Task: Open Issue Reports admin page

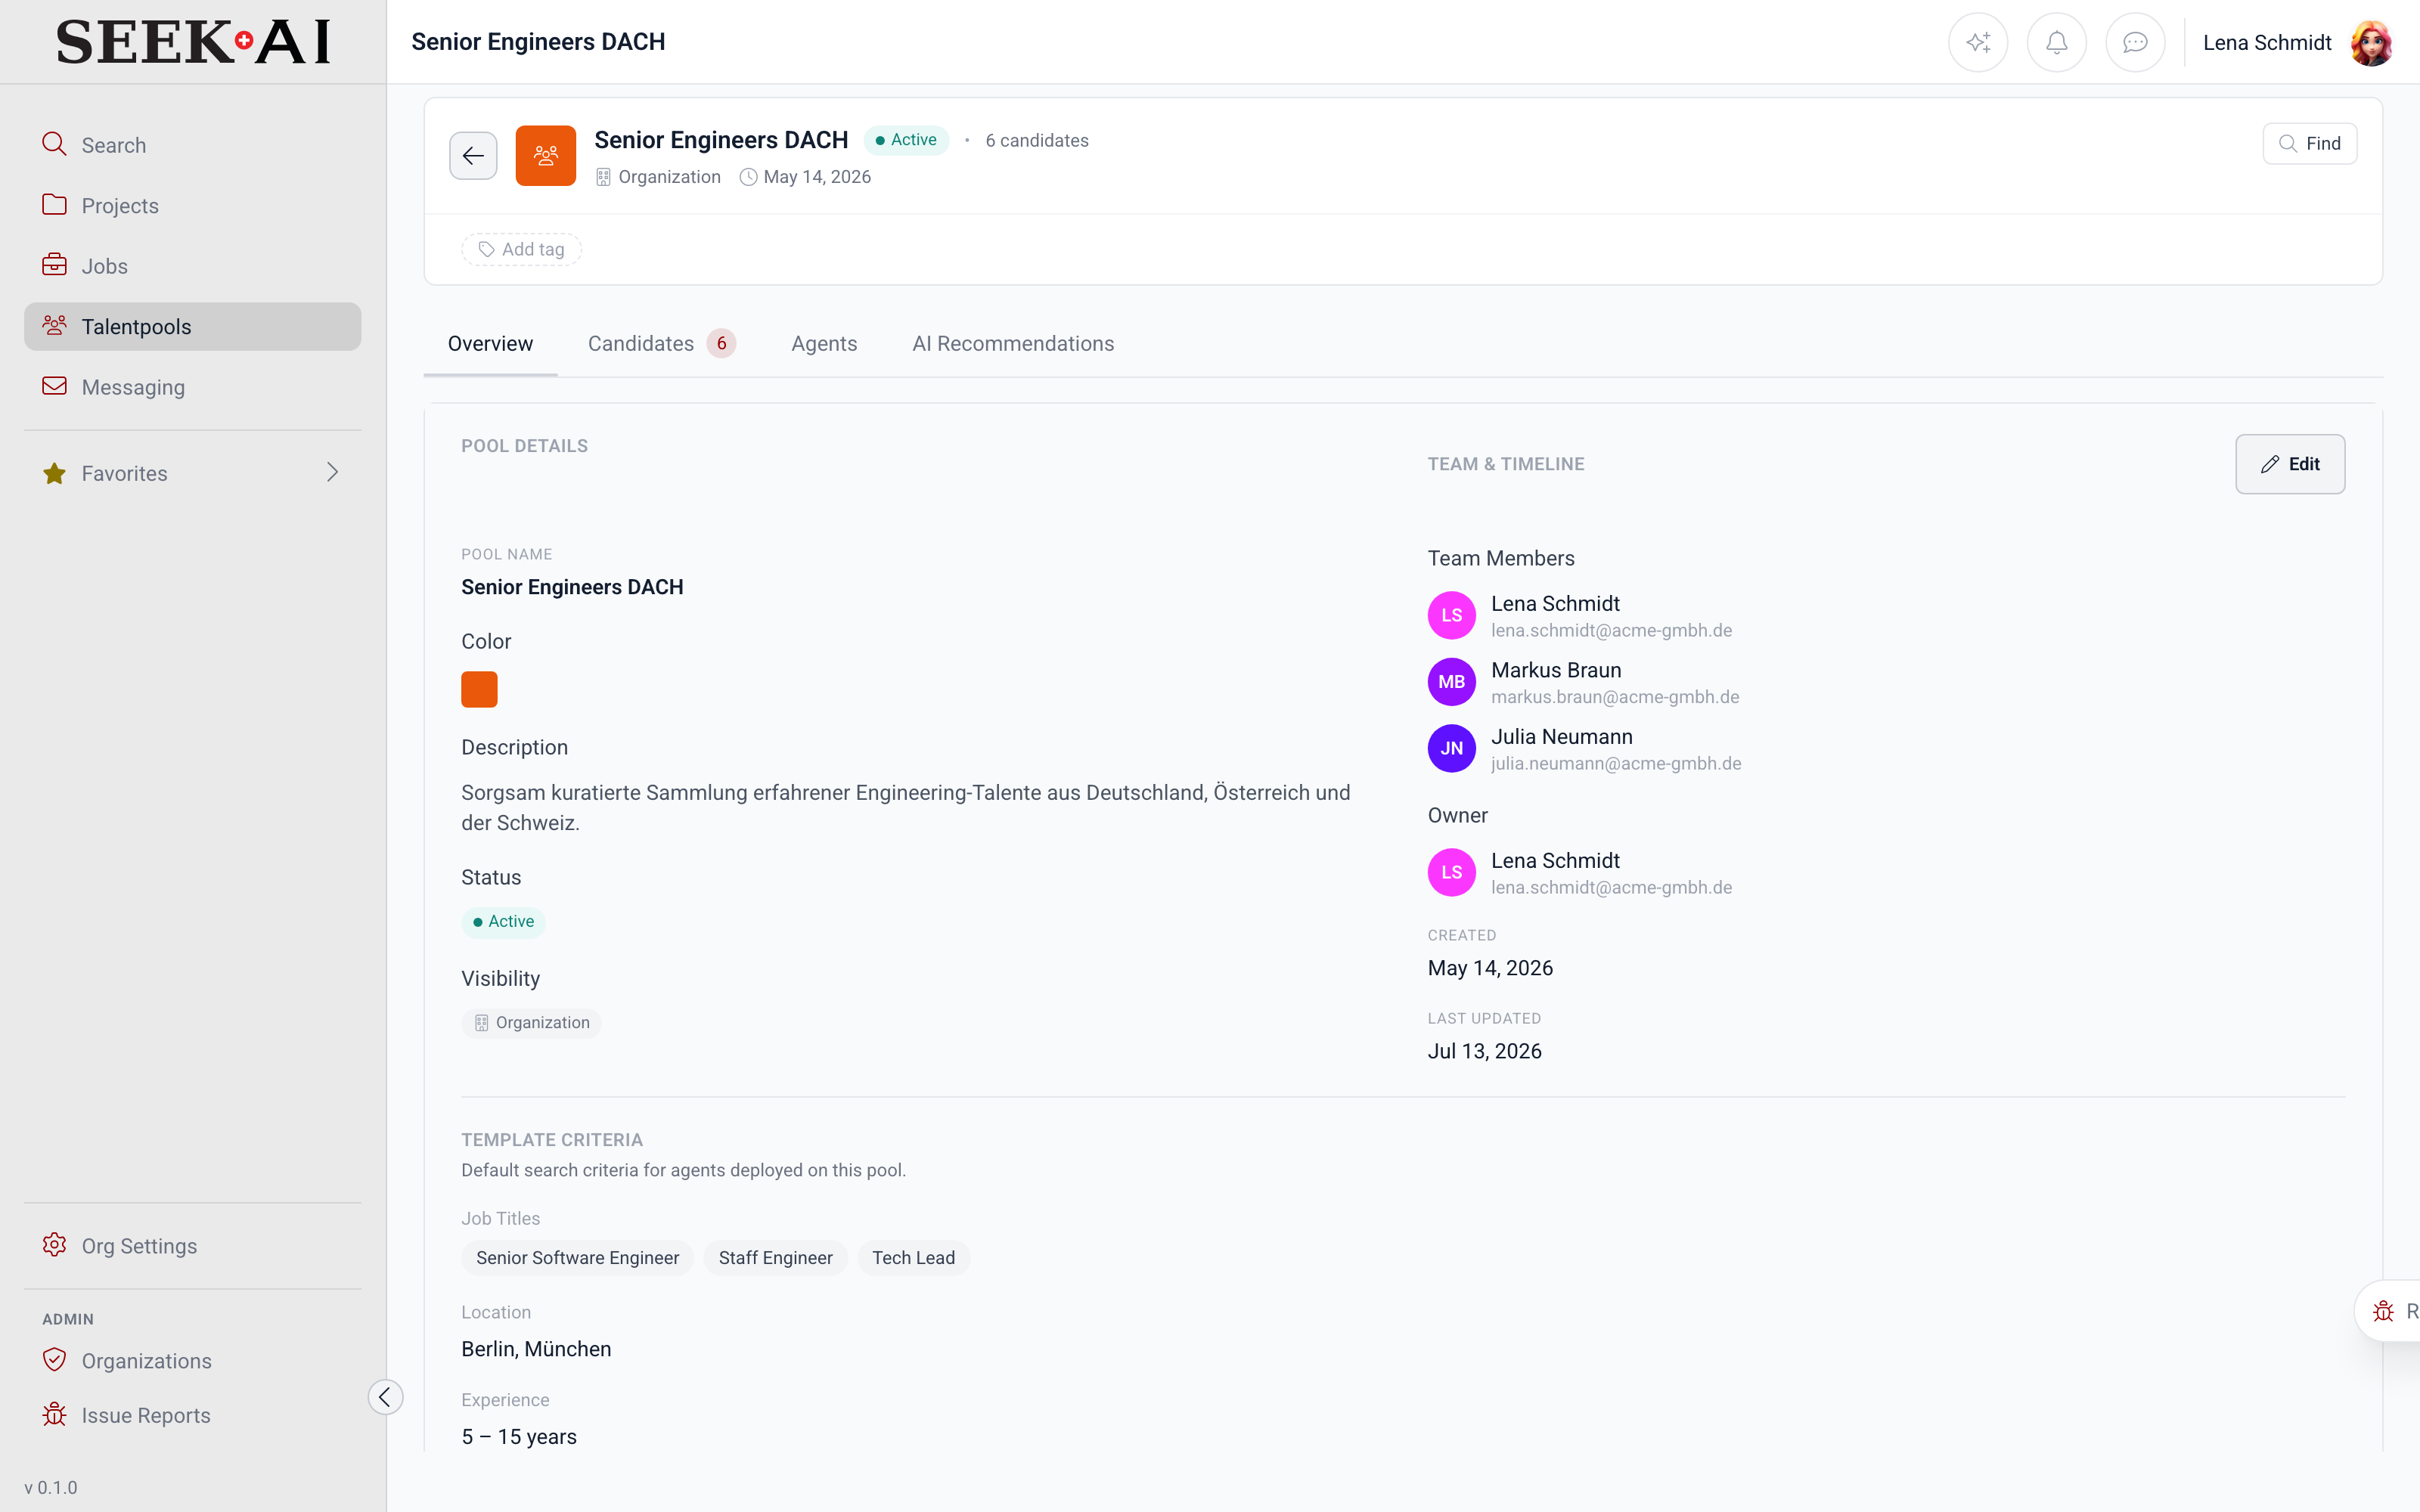Action: click(x=192, y=1415)
